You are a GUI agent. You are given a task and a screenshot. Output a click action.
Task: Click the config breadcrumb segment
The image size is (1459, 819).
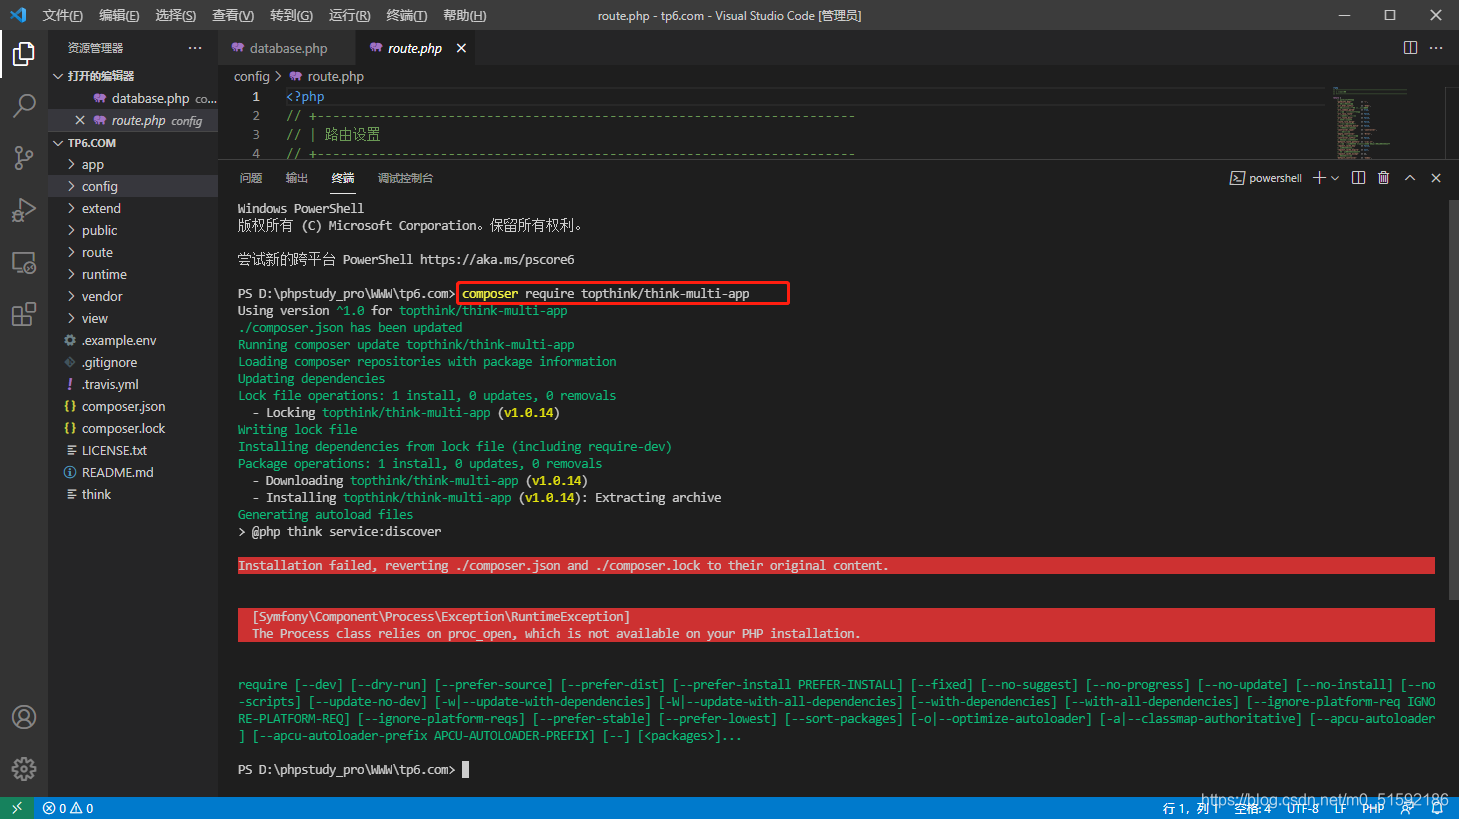pyautogui.click(x=252, y=76)
